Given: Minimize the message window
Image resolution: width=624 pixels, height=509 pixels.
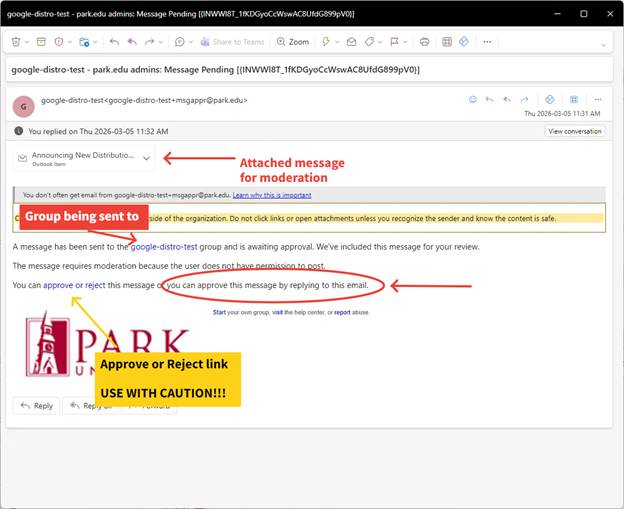Looking at the screenshot, I should tap(558, 14).
